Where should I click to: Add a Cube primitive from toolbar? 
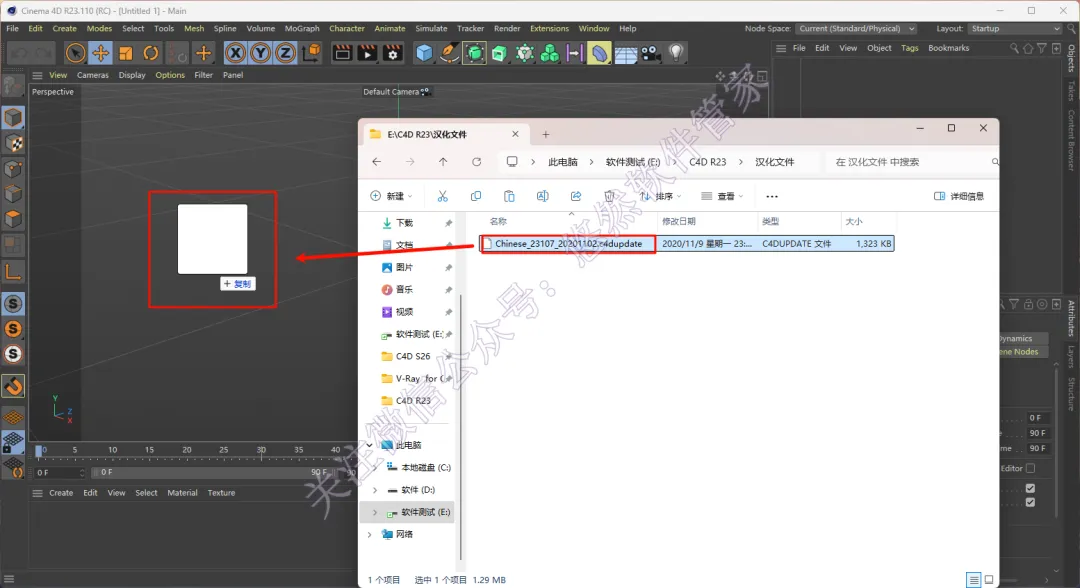[x=424, y=53]
